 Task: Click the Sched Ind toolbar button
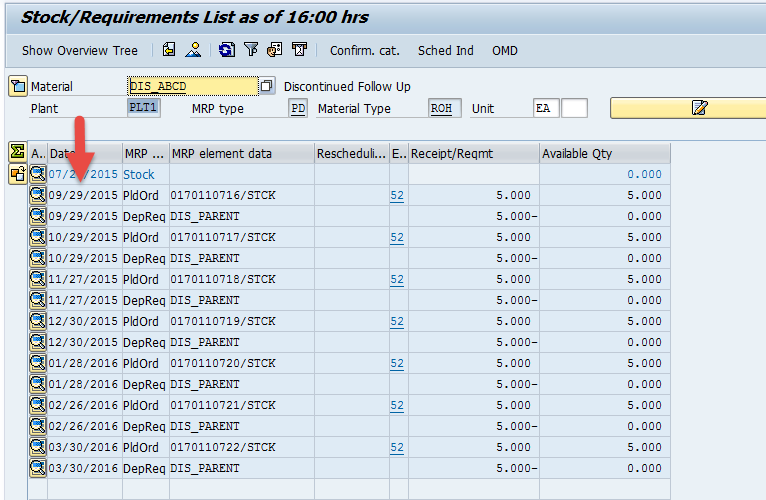(x=446, y=50)
